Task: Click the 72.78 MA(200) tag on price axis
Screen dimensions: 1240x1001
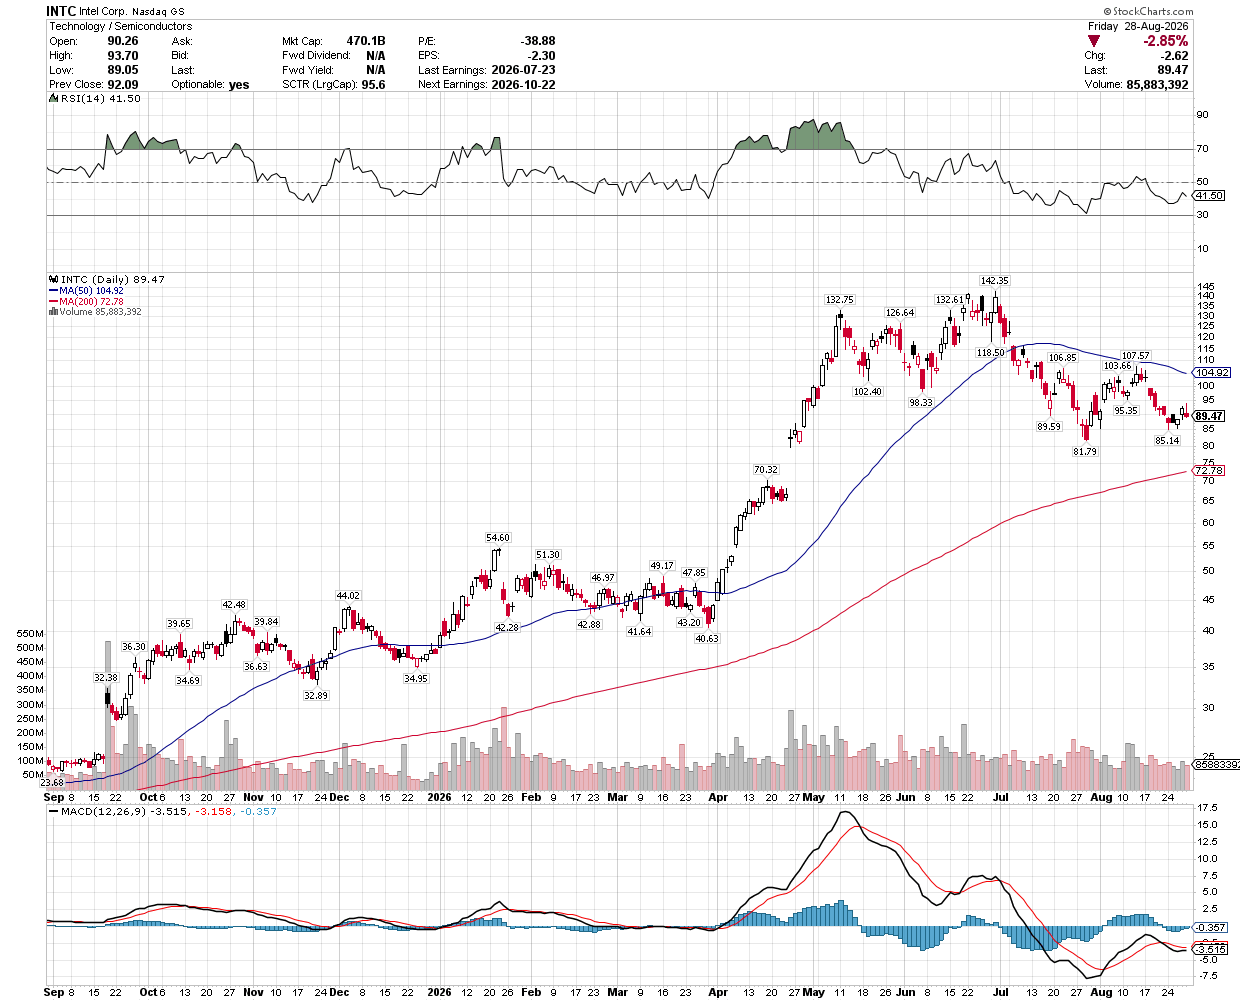Action: click(x=1208, y=470)
